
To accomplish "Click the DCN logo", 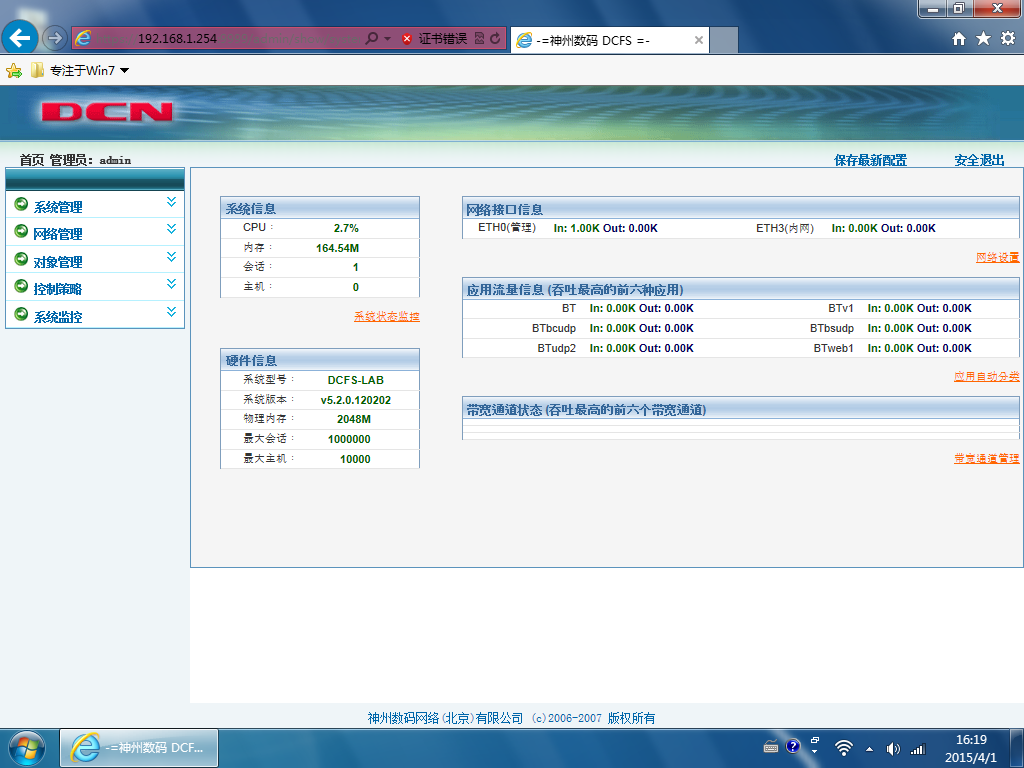I will 107,112.
